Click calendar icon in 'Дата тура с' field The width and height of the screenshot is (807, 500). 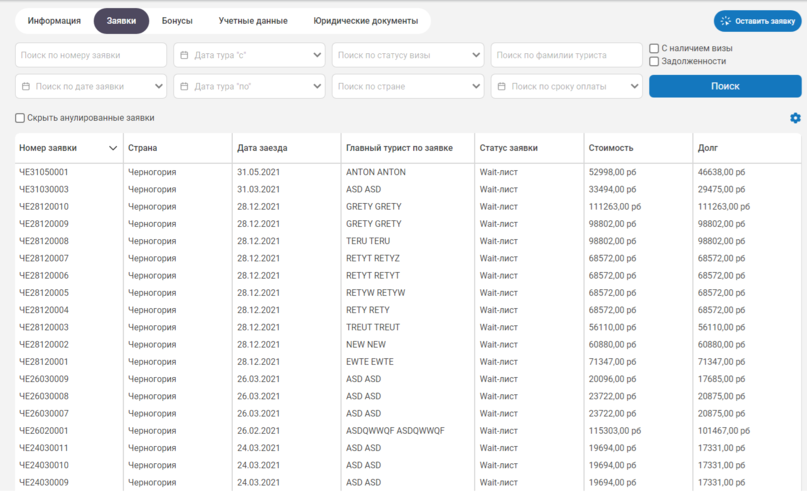point(184,55)
